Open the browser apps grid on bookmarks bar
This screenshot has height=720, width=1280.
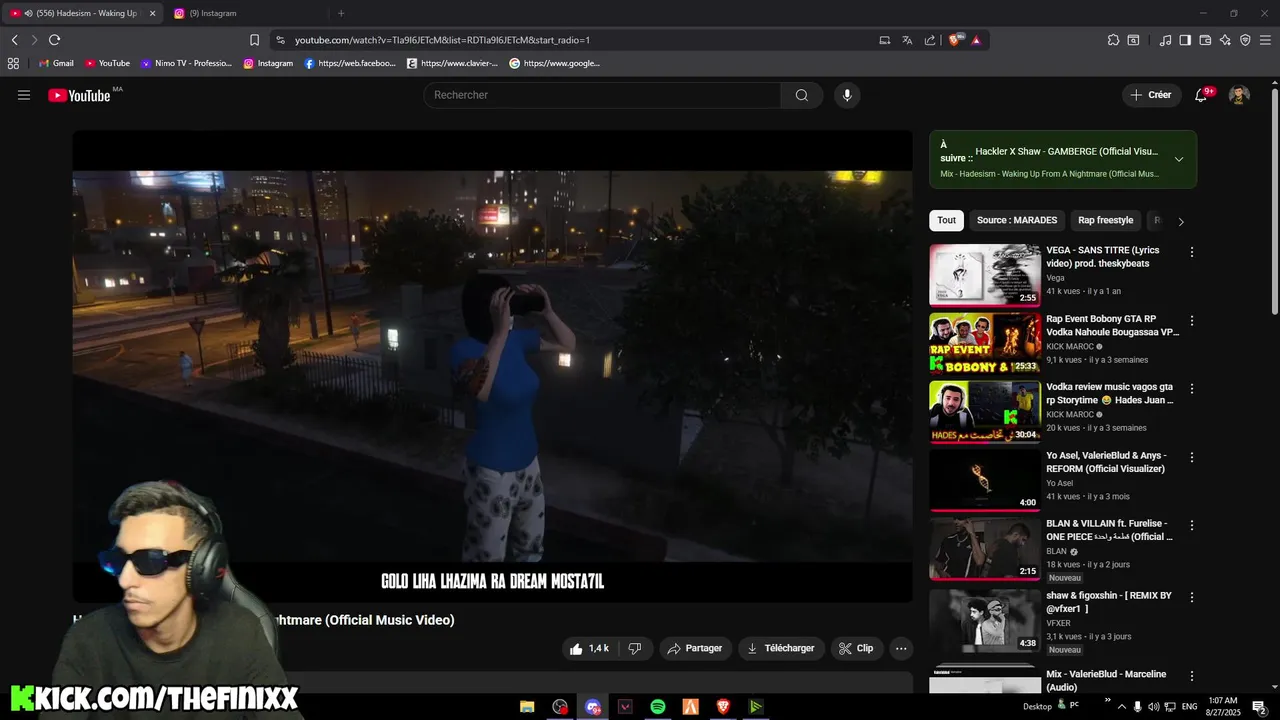[x=13, y=63]
